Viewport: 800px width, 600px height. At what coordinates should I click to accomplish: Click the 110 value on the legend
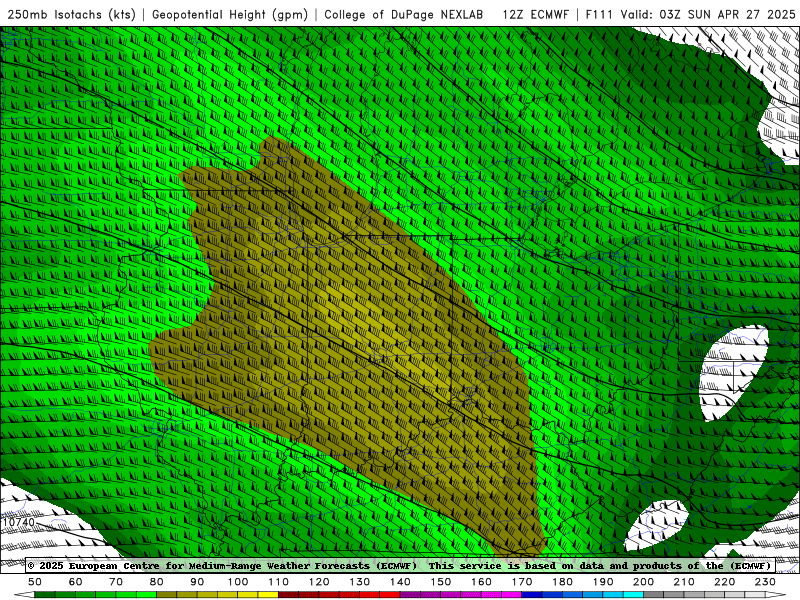click(278, 582)
